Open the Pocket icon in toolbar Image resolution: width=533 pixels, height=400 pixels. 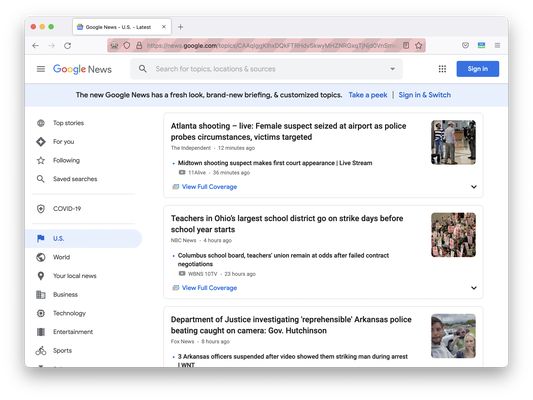click(x=465, y=45)
